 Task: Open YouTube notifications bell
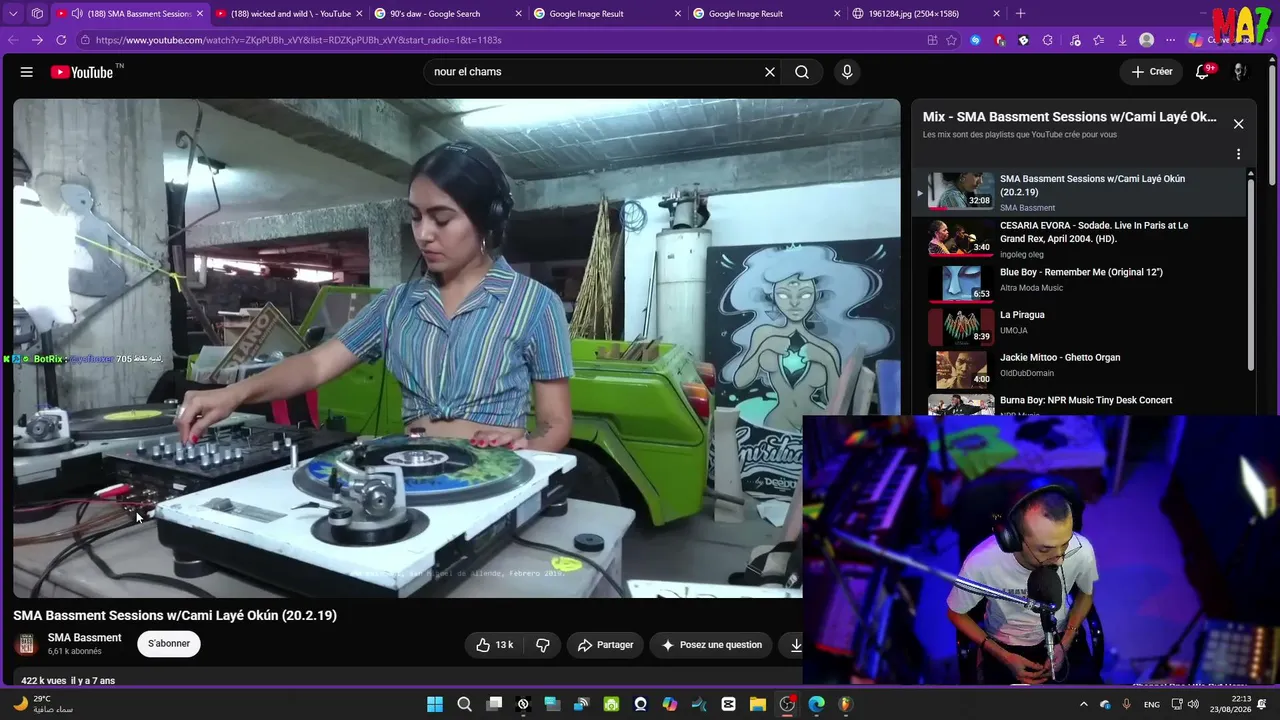pyautogui.click(x=1203, y=72)
